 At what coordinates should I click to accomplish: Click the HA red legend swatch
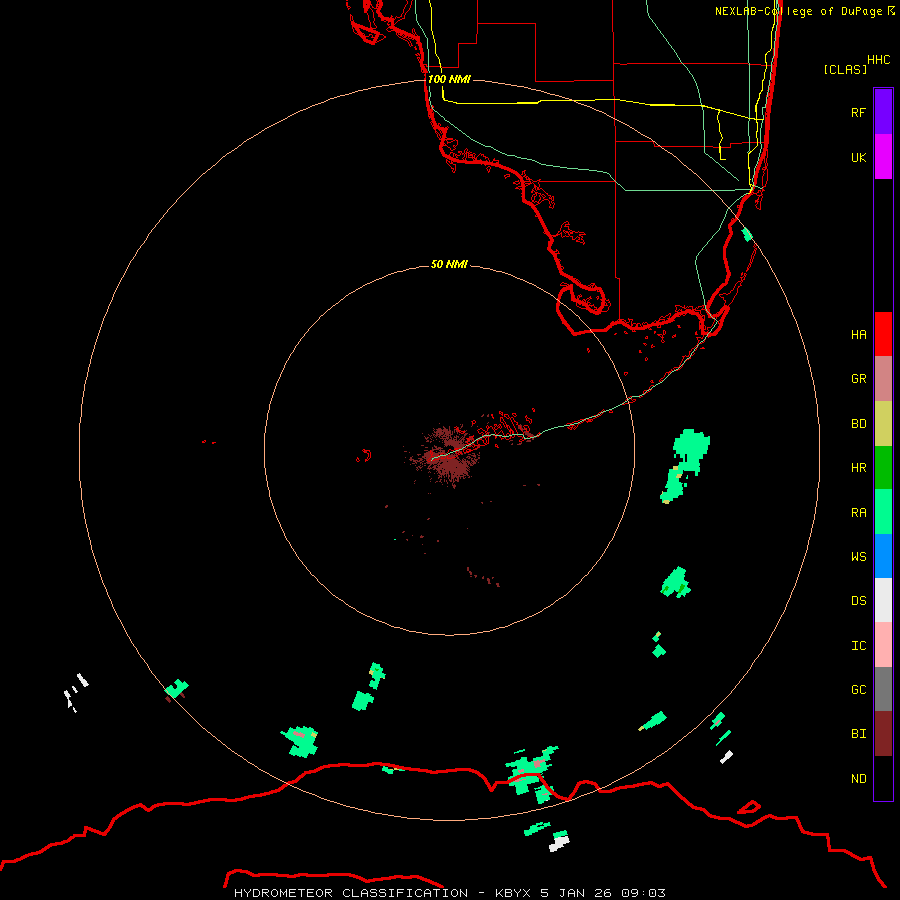[x=883, y=334]
